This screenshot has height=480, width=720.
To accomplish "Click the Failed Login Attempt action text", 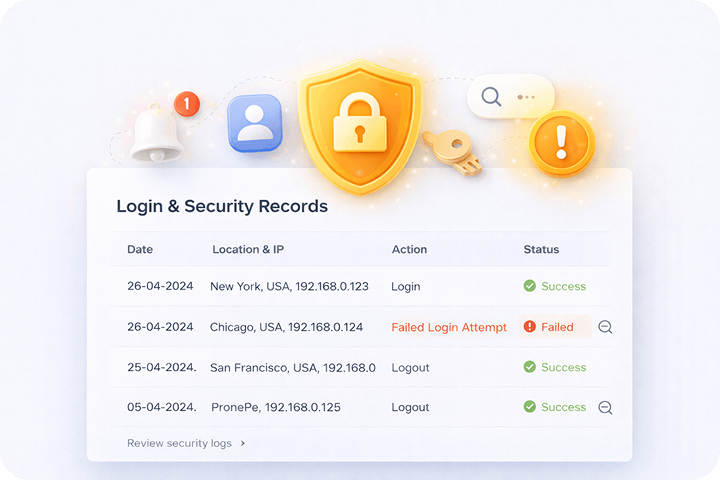I will pyautogui.click(x=449, y=327).
